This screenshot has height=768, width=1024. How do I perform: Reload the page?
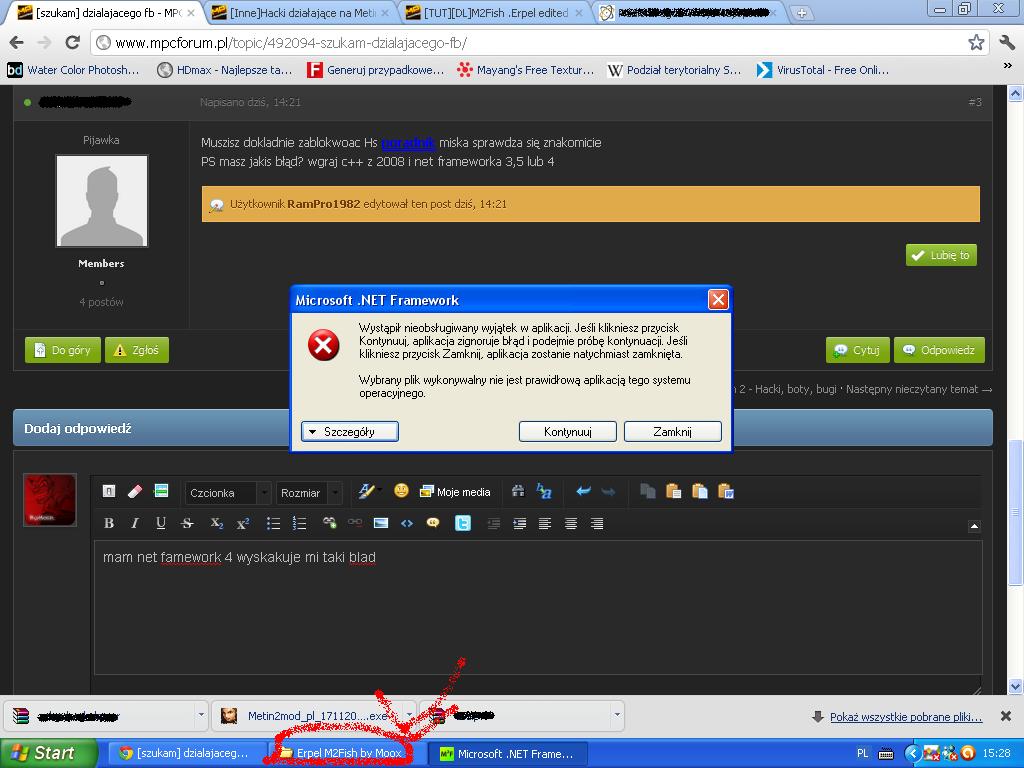72,42
